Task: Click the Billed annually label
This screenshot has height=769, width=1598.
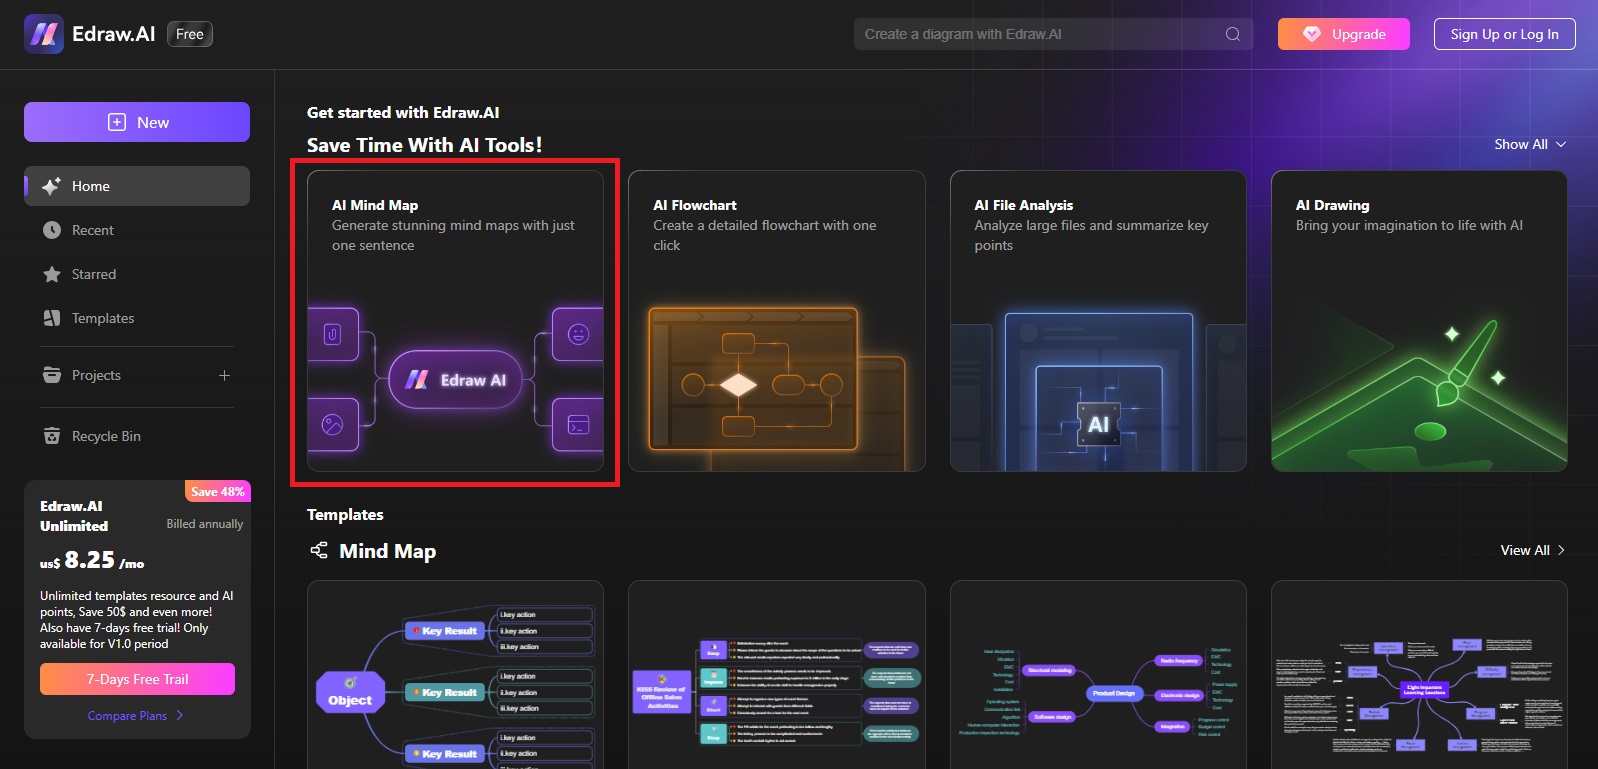Action: click(x=205, y=524)
